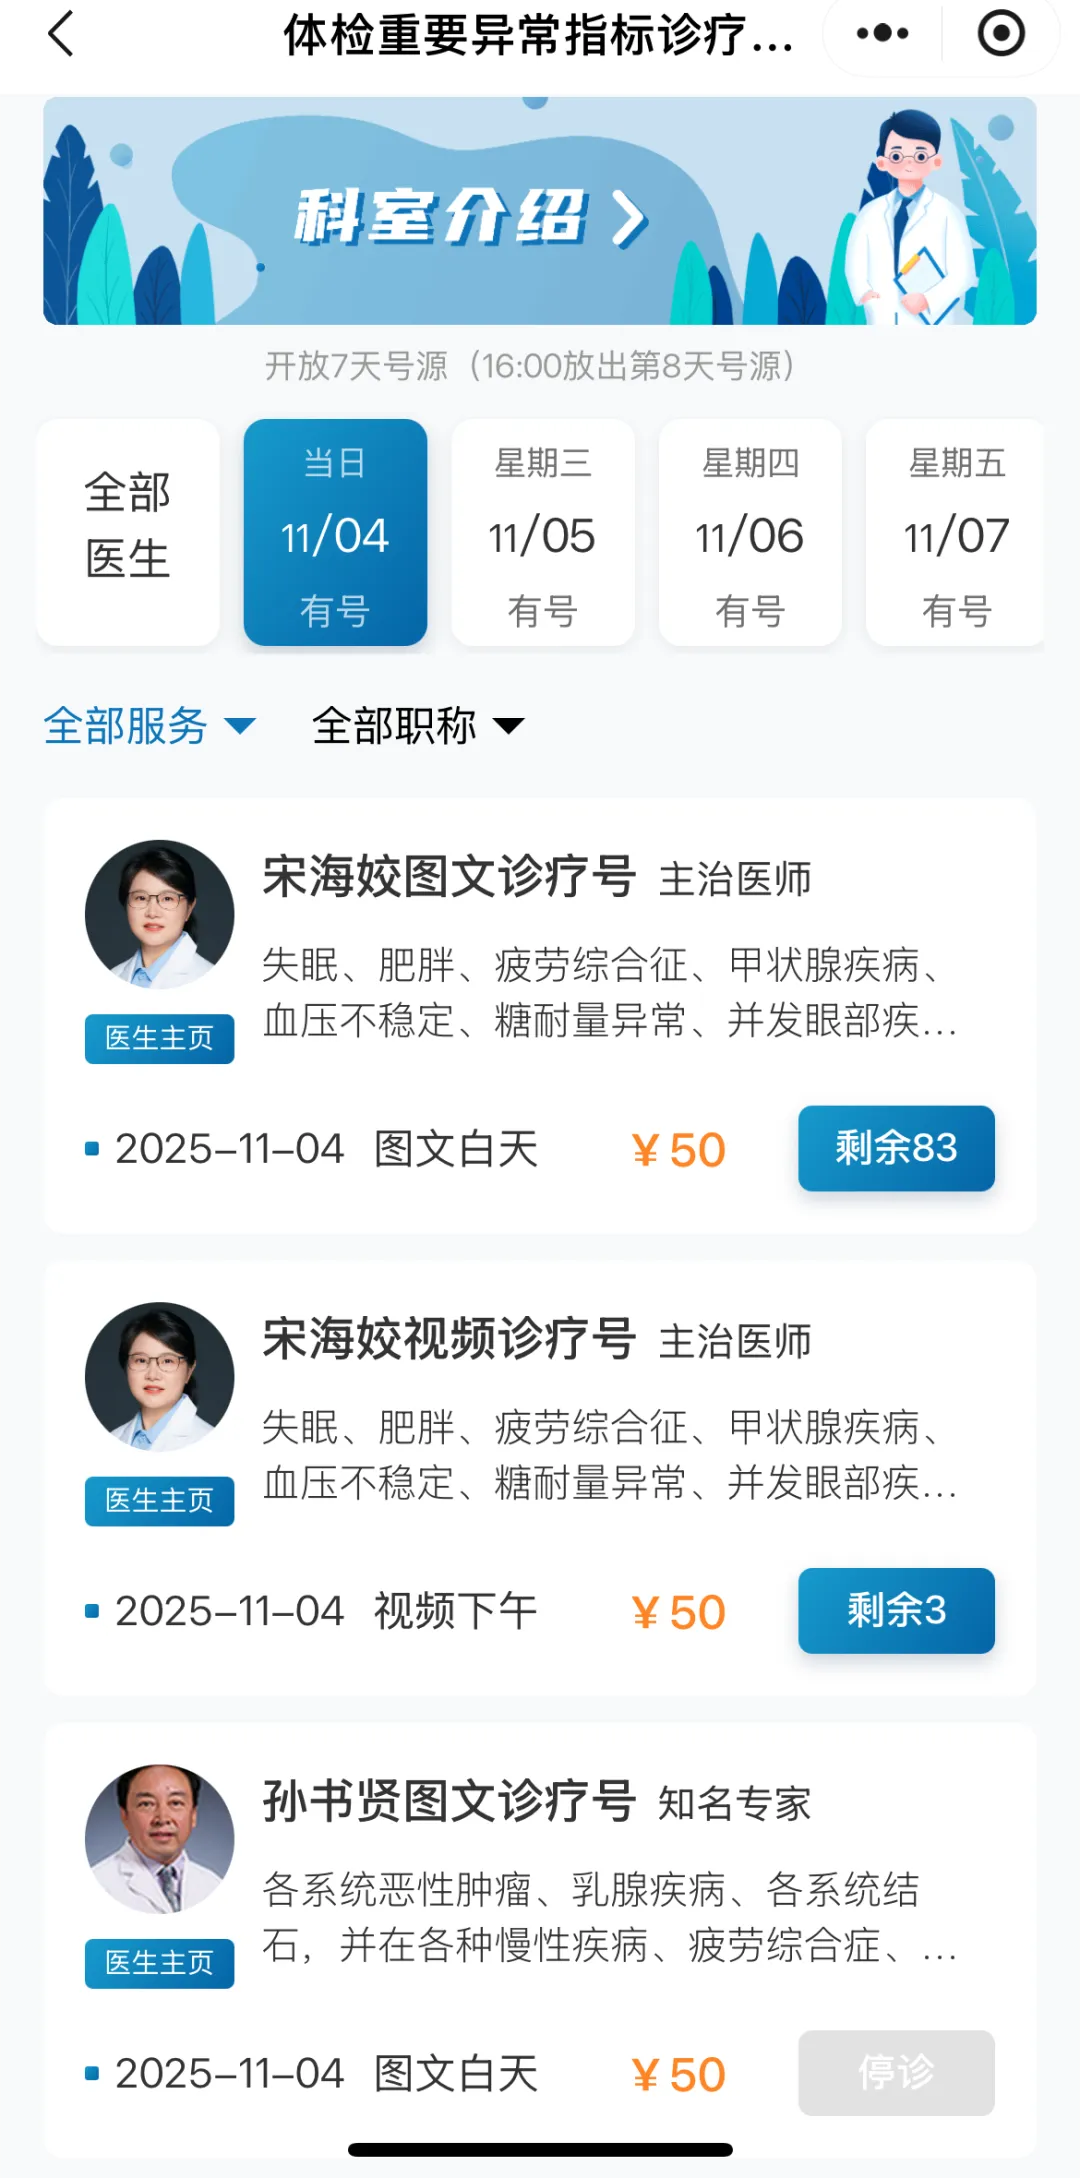Open 医生主页 for 宋海姣图文诊疗号
This screenshot has height=2178, width=1080.
(159, 1038)
